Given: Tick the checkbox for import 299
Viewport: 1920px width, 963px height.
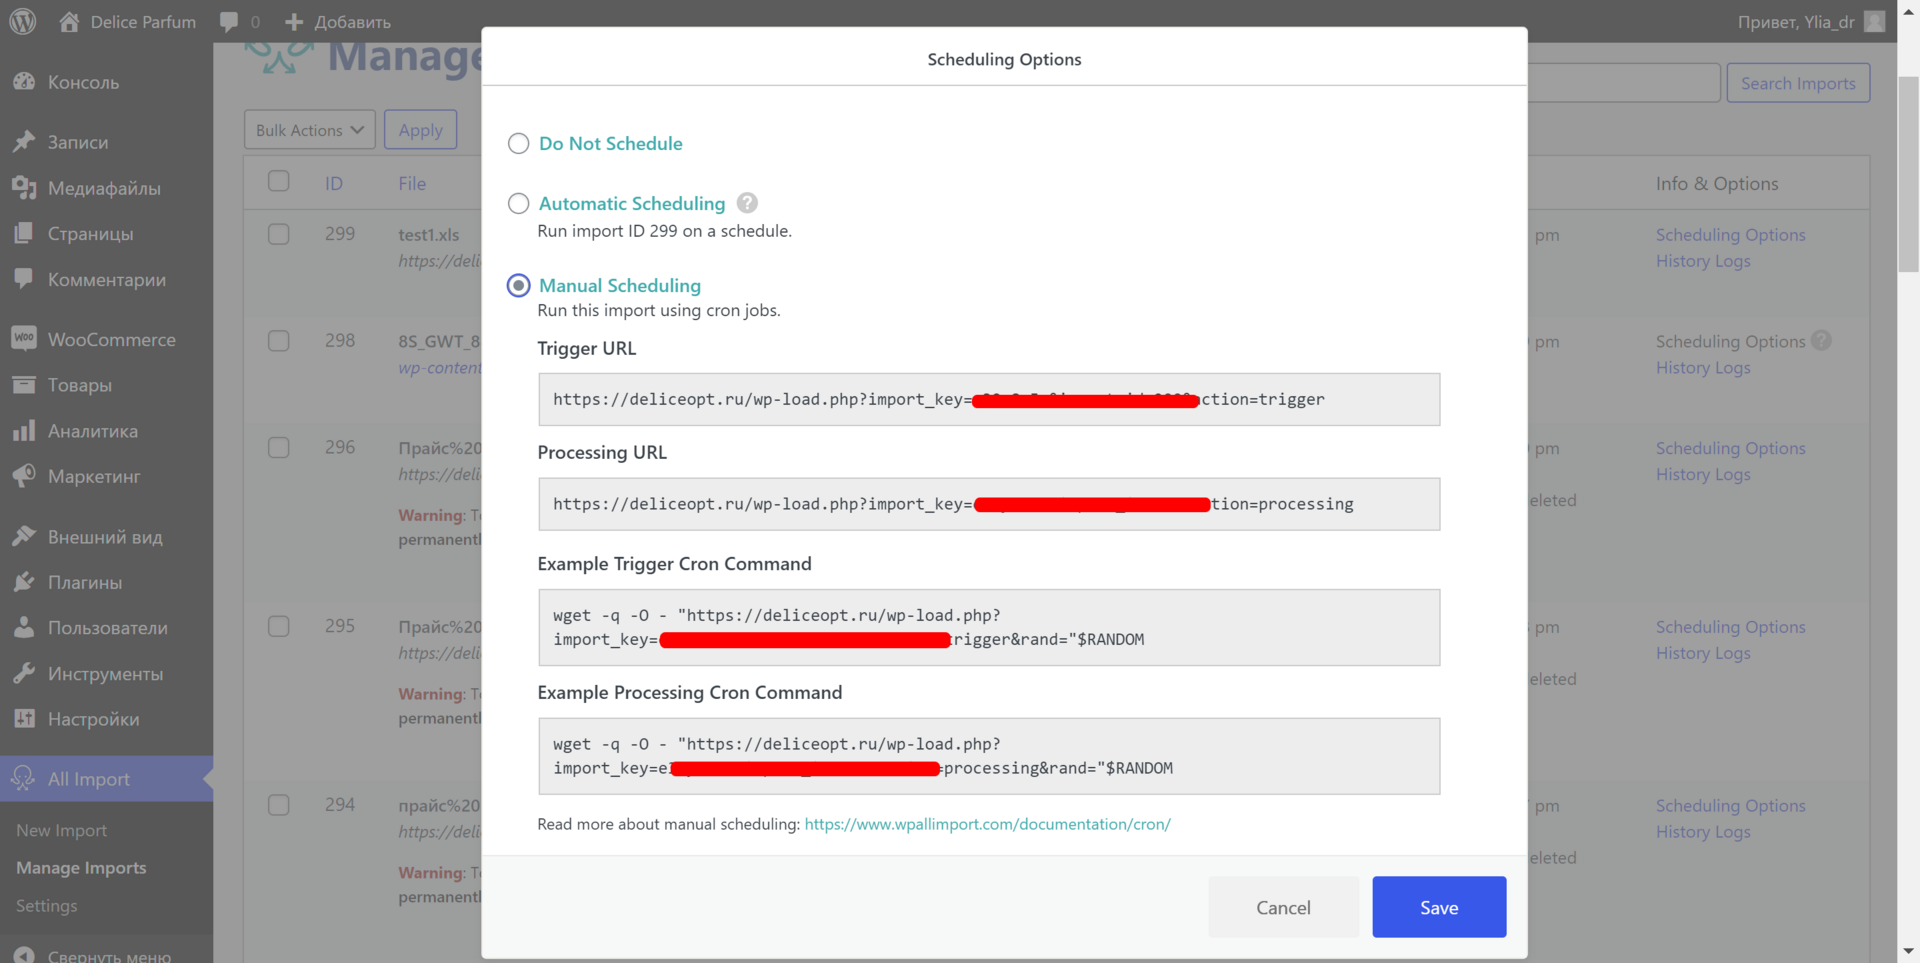Looking at the screenshot, I should tap(279, 234).
